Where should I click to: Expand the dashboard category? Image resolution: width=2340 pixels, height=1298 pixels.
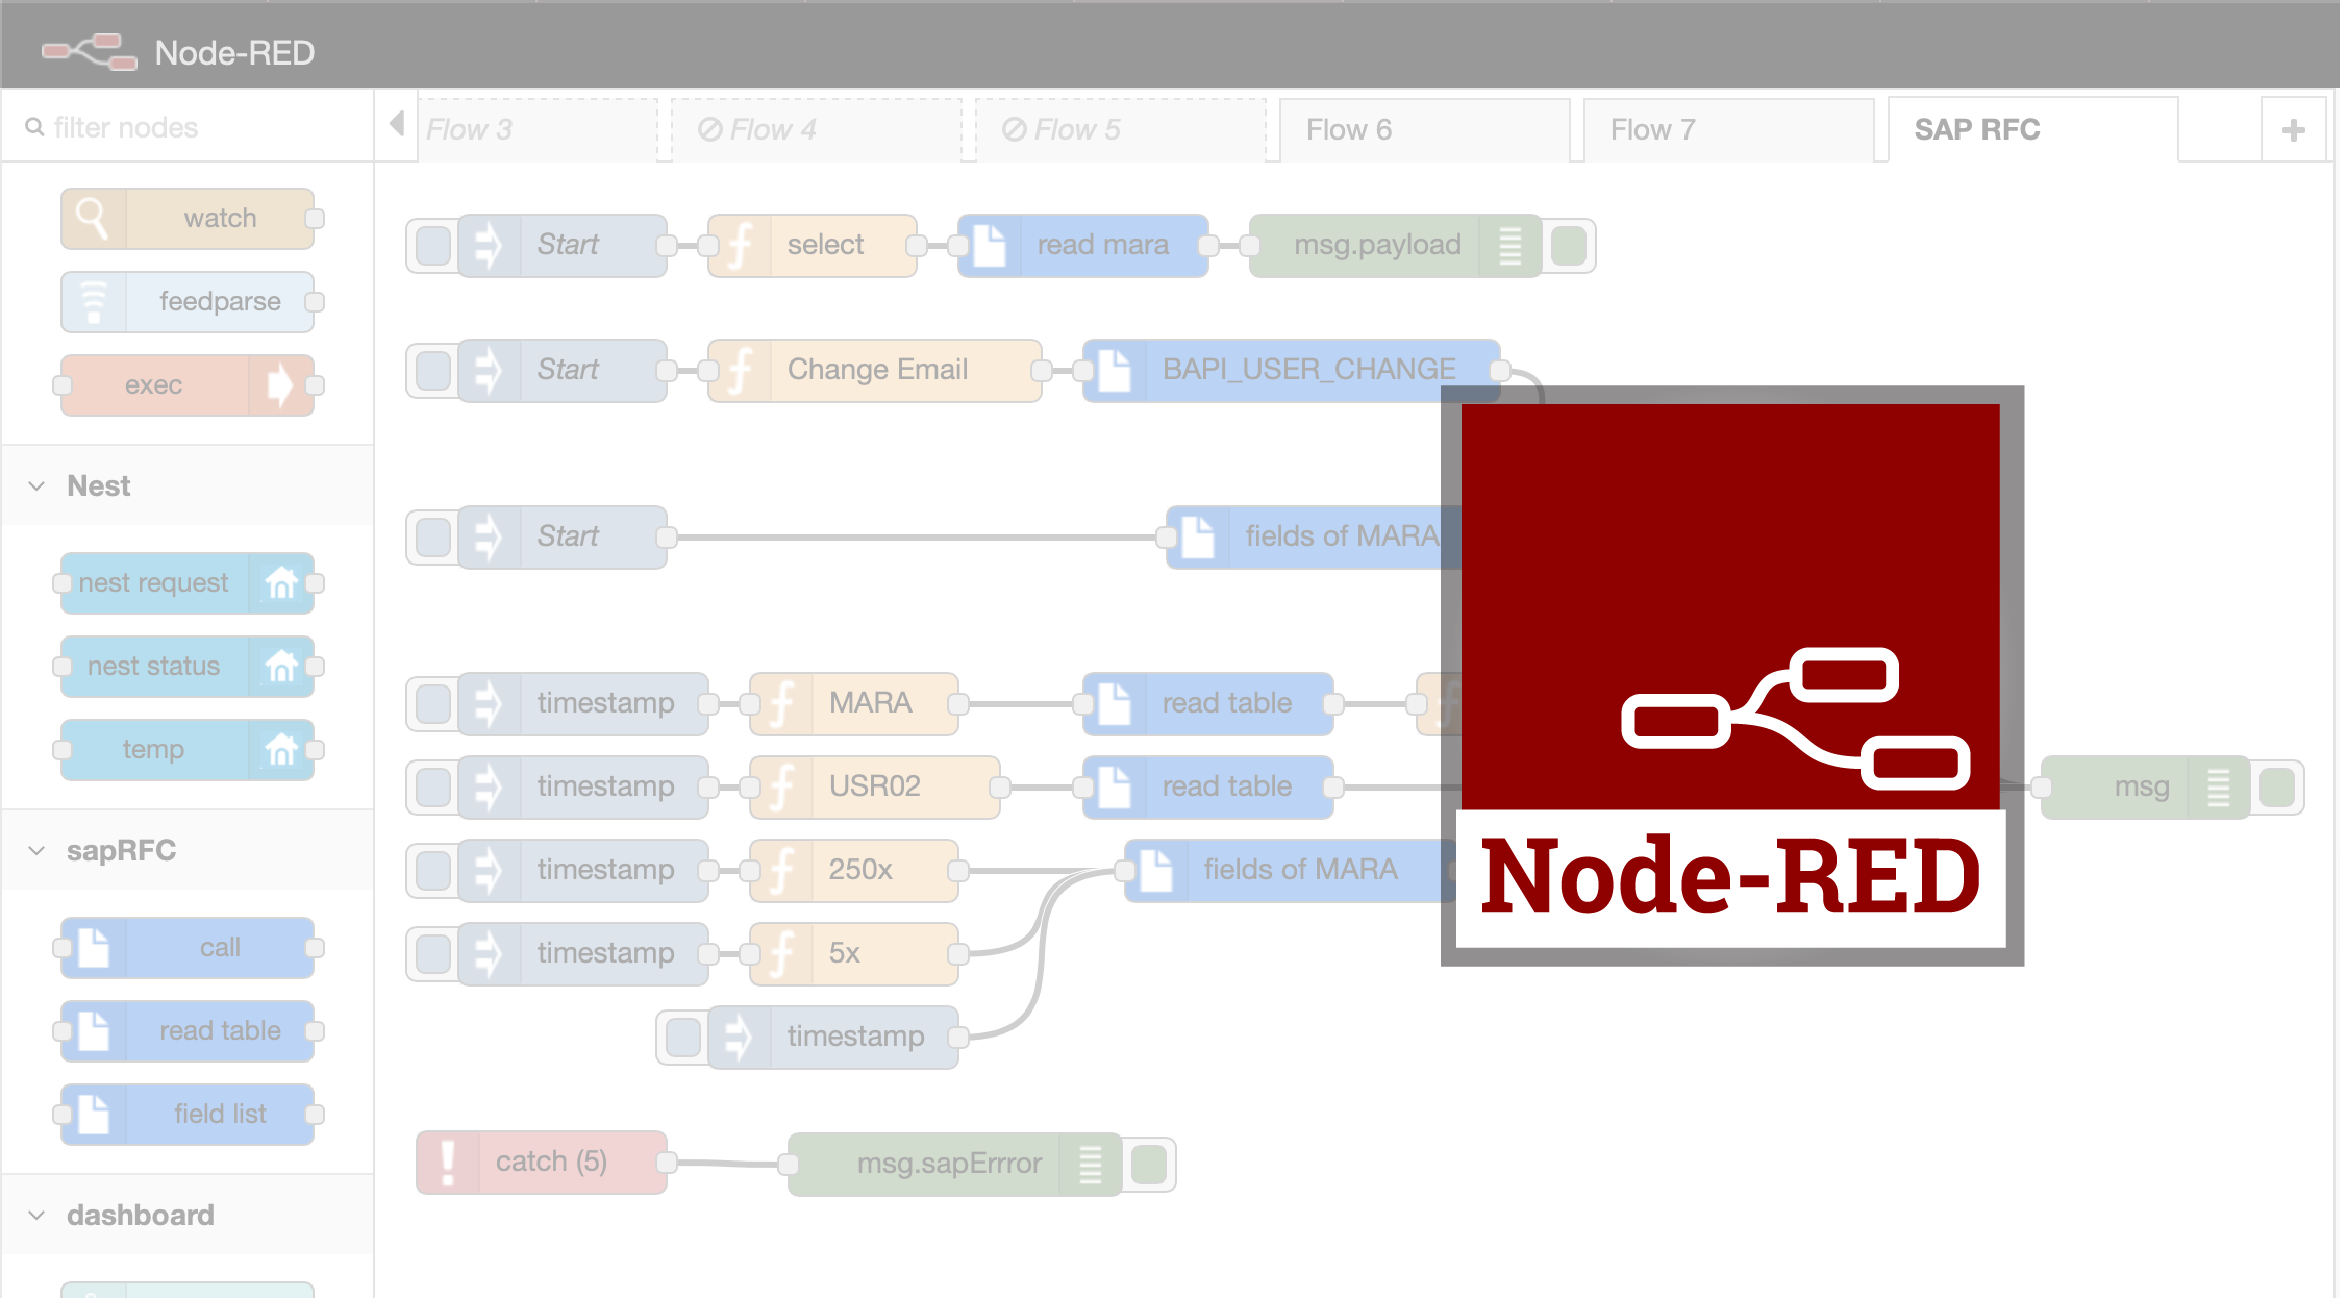[x=37, y=1215]
